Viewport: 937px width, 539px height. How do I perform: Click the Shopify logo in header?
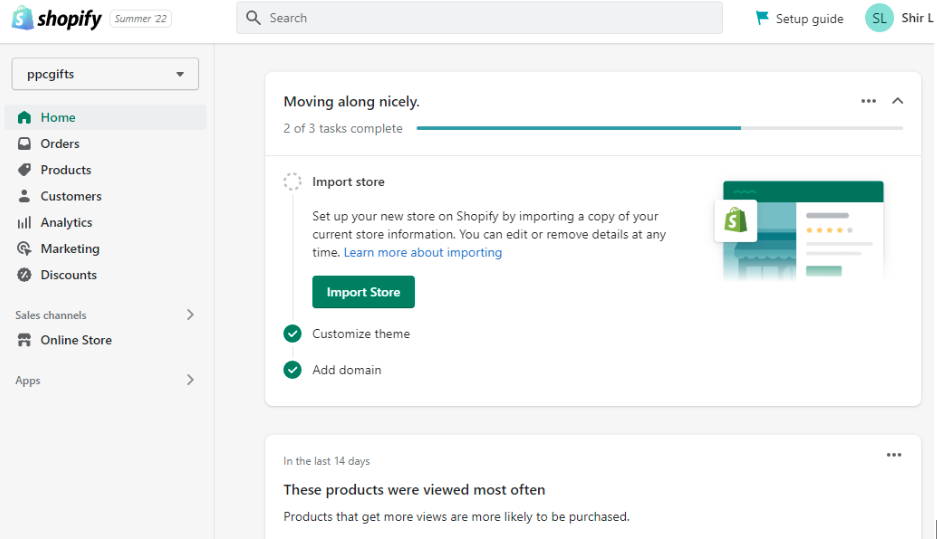[x=56, y=18]
